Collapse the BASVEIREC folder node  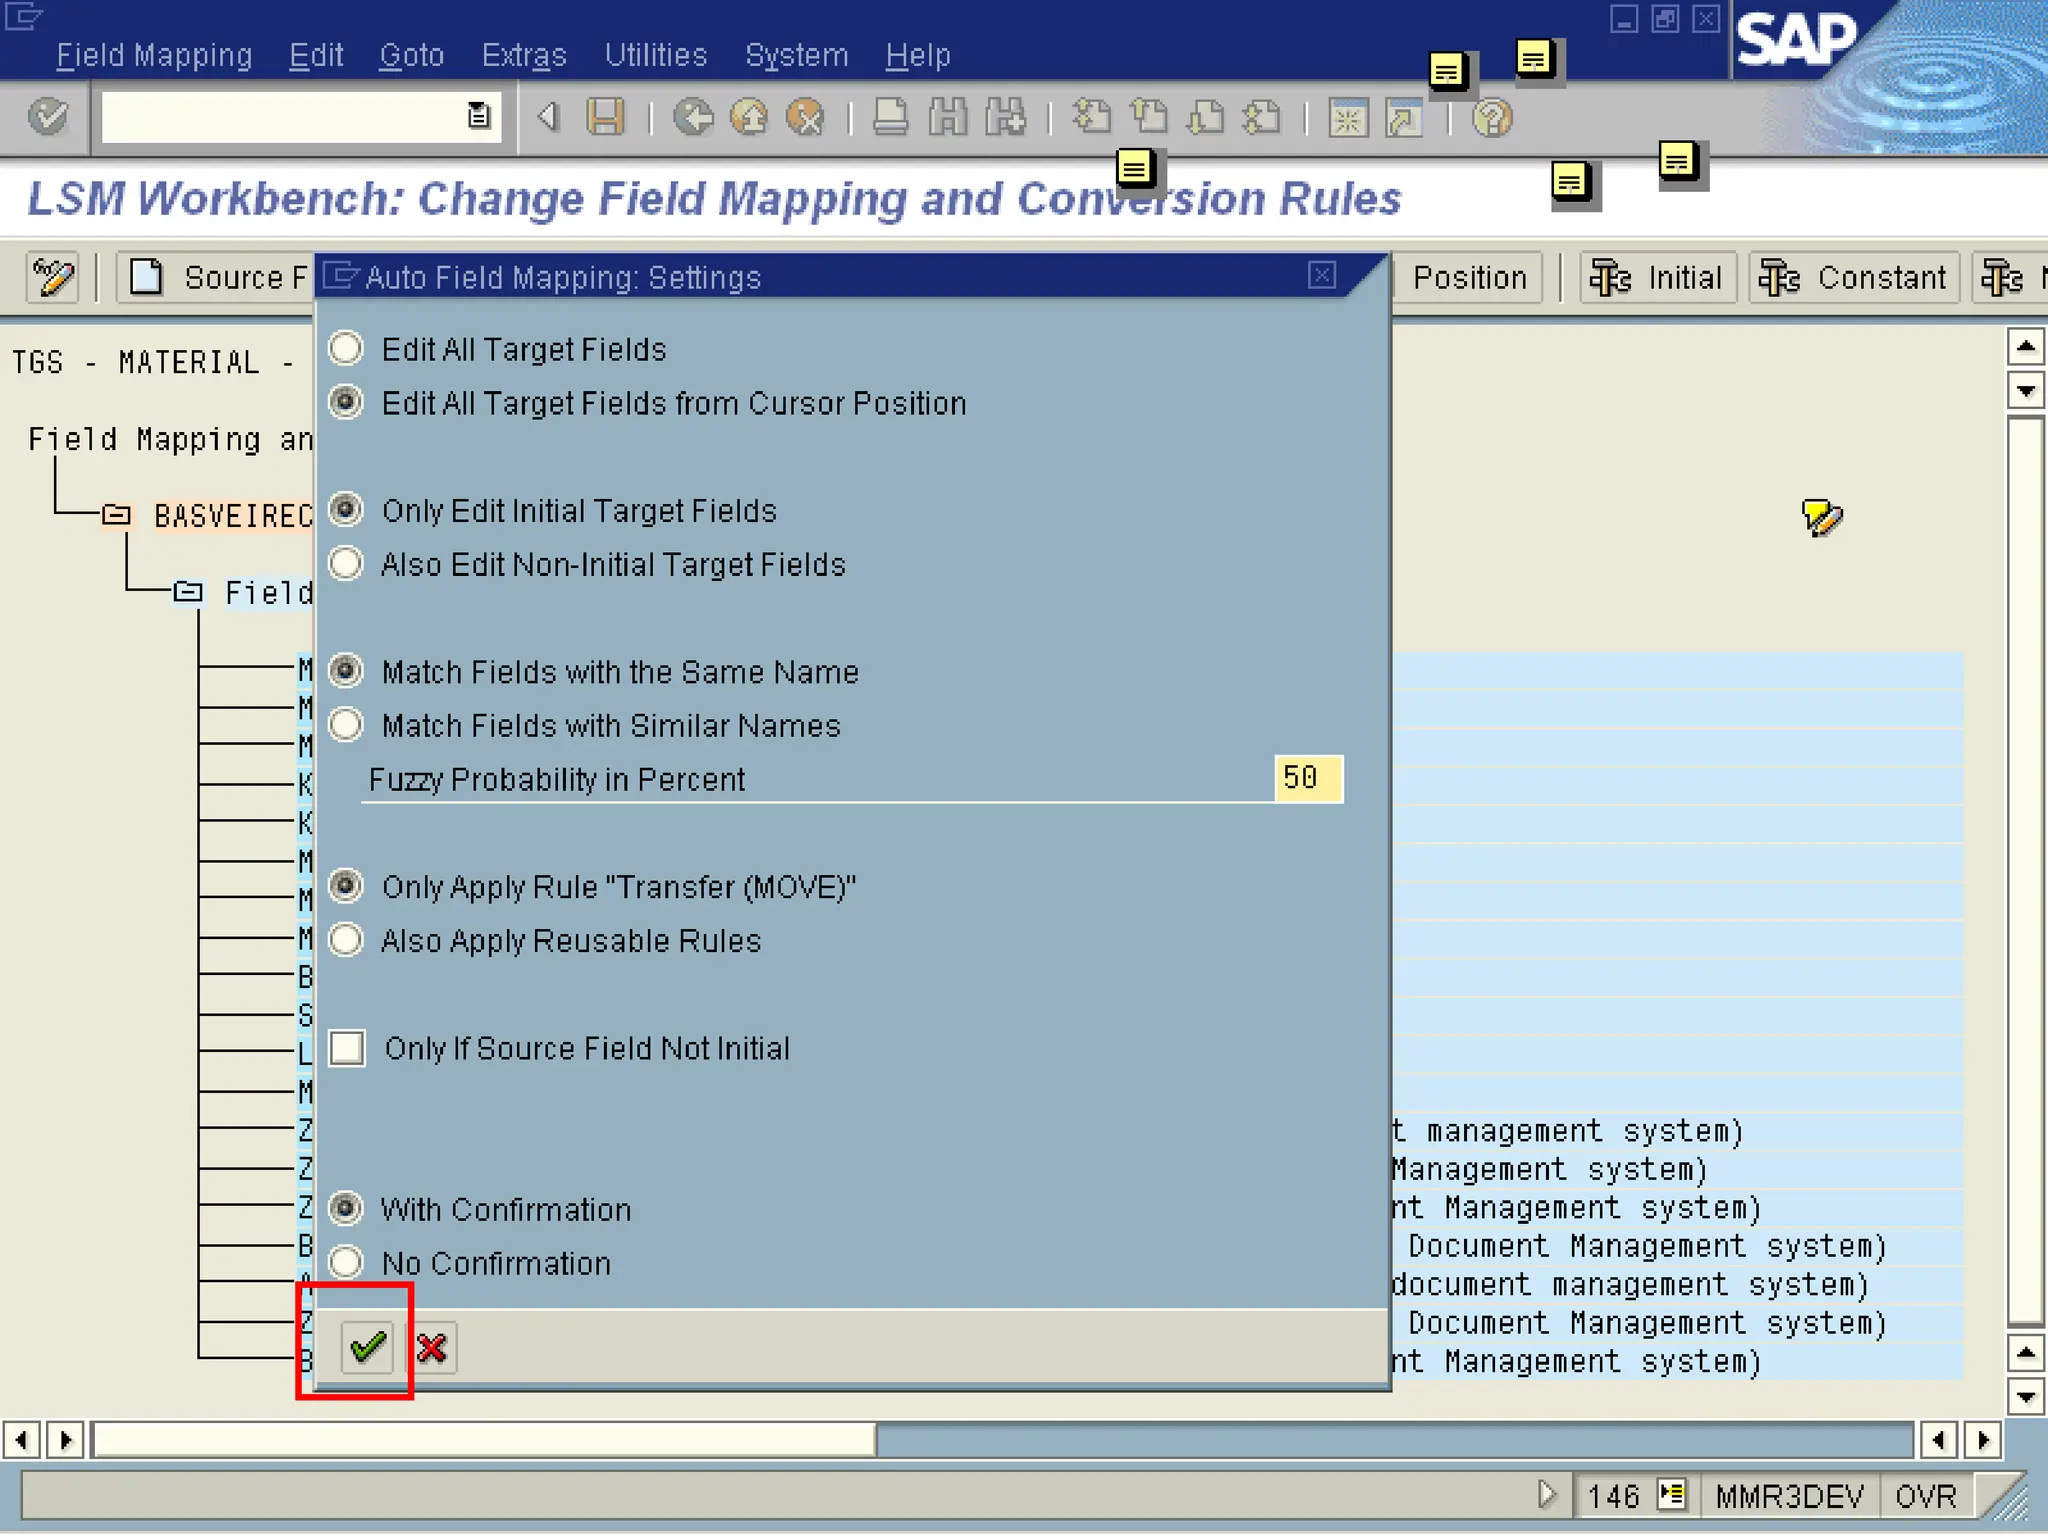[117, 515]
